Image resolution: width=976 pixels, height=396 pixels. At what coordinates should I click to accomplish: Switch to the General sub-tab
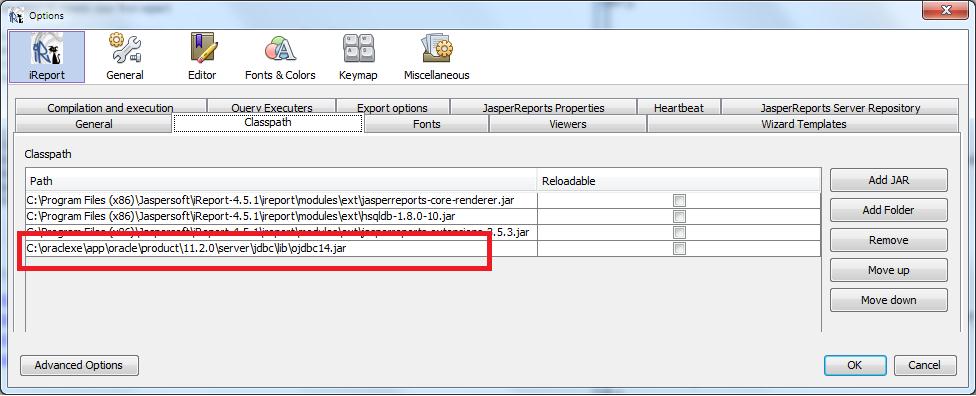[93, 124]
